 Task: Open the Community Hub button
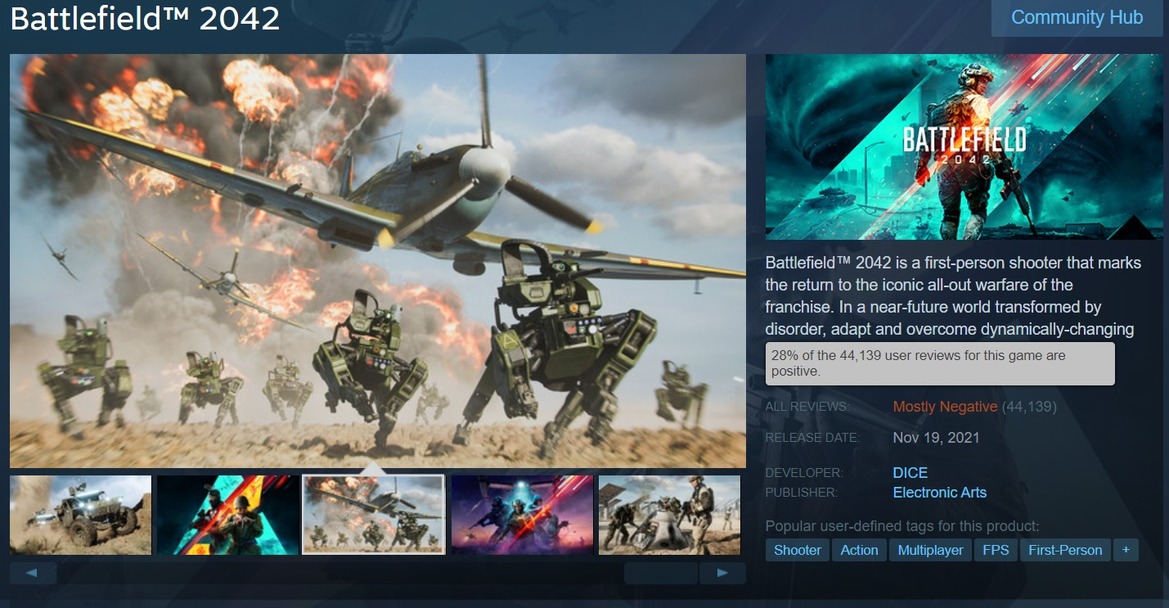[1077, 18]
